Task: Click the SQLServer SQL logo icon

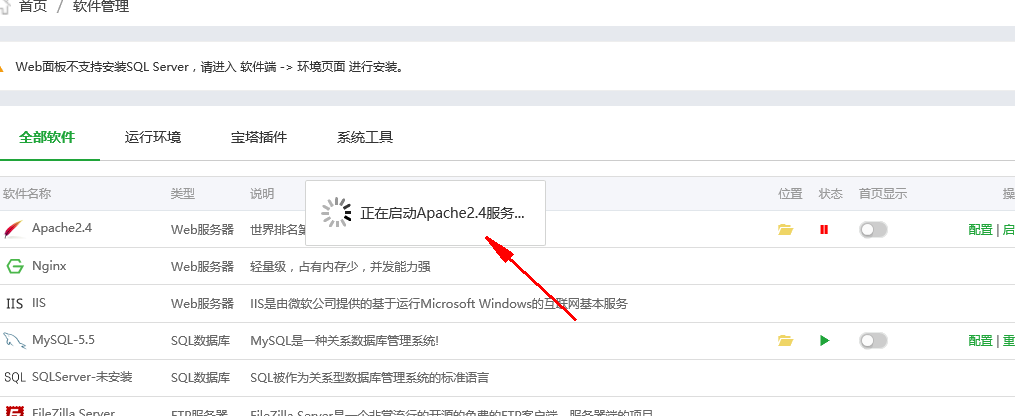Action: coord(15,377)
